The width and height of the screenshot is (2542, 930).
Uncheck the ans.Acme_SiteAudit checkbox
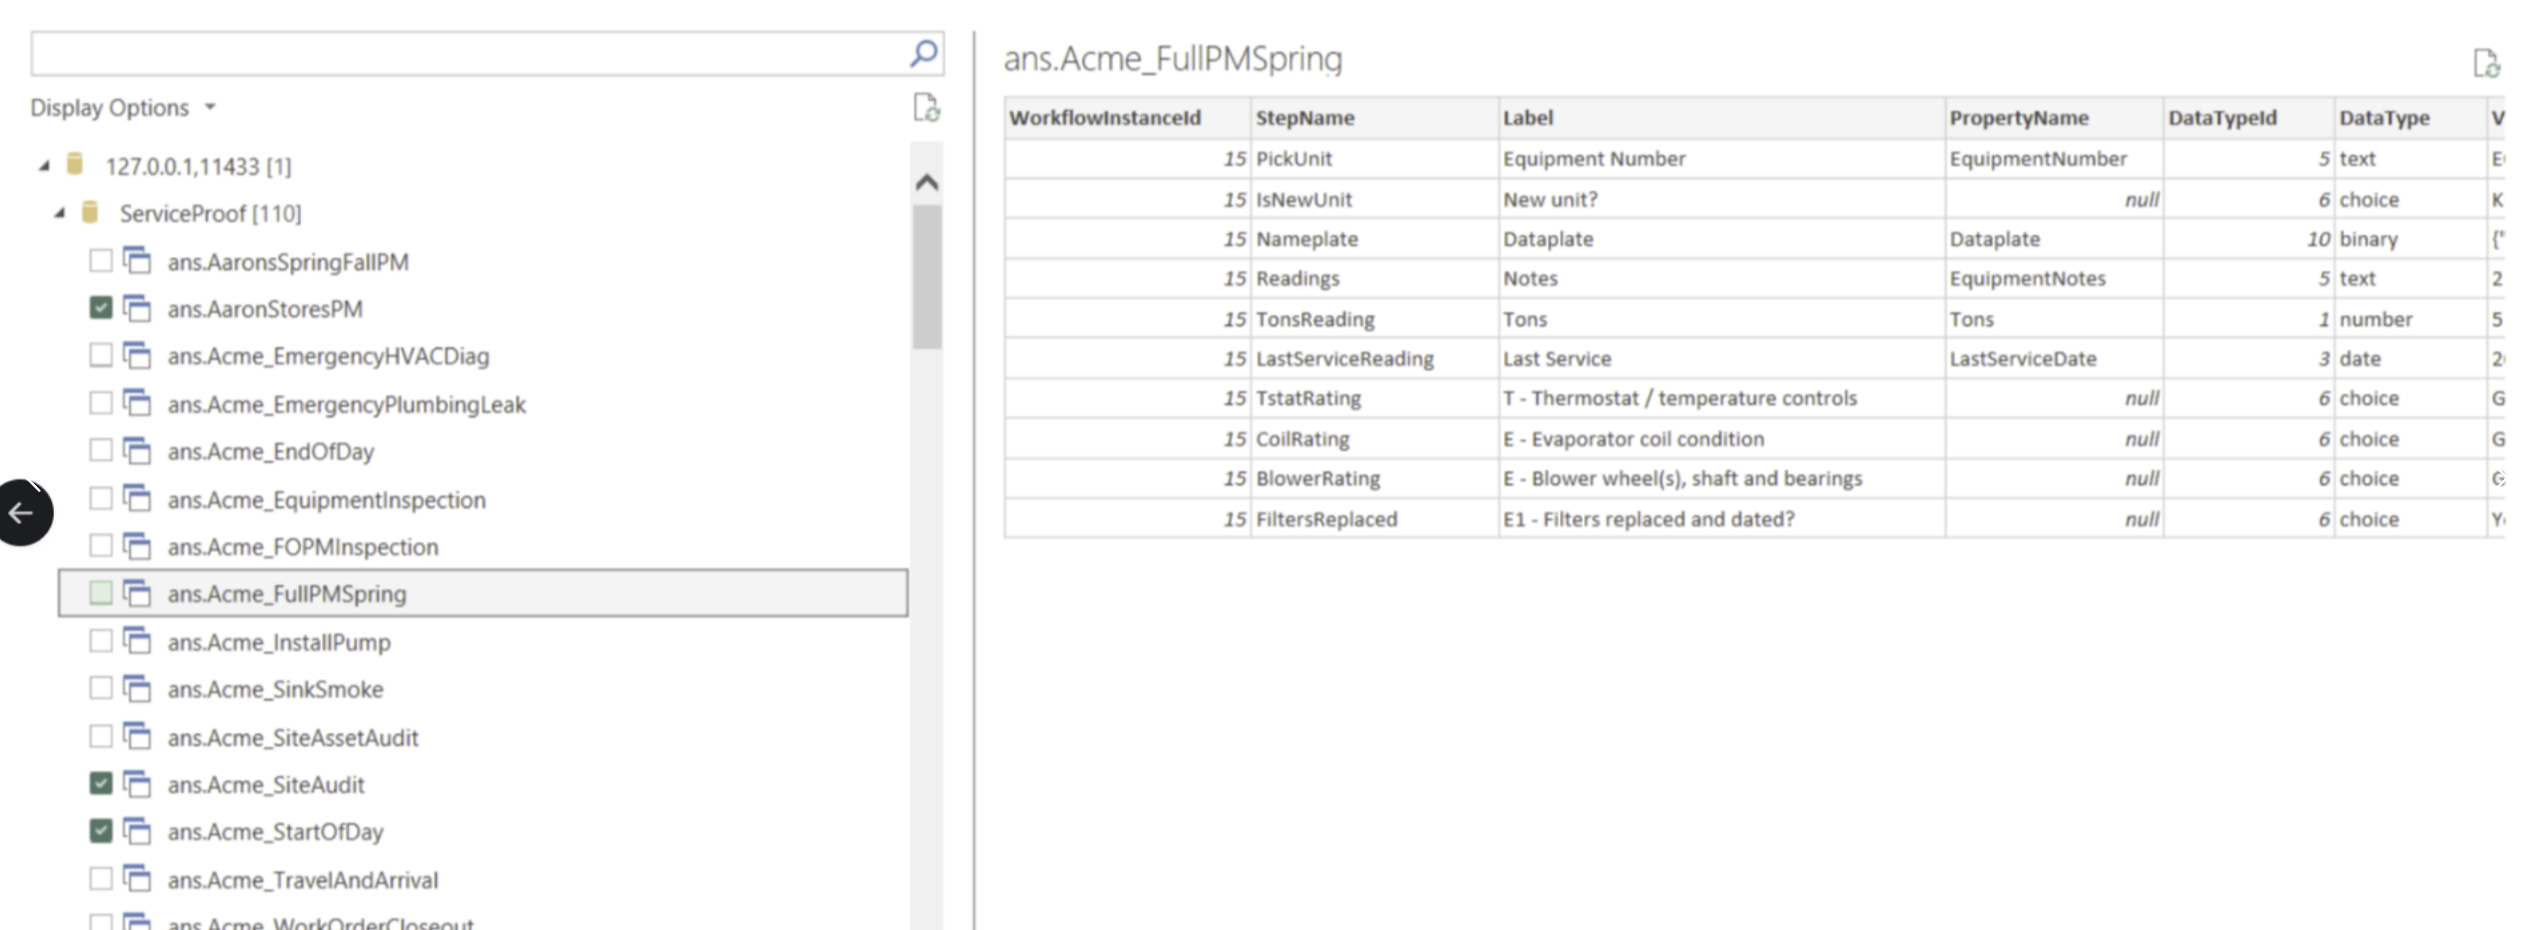[x=100, y=783]
